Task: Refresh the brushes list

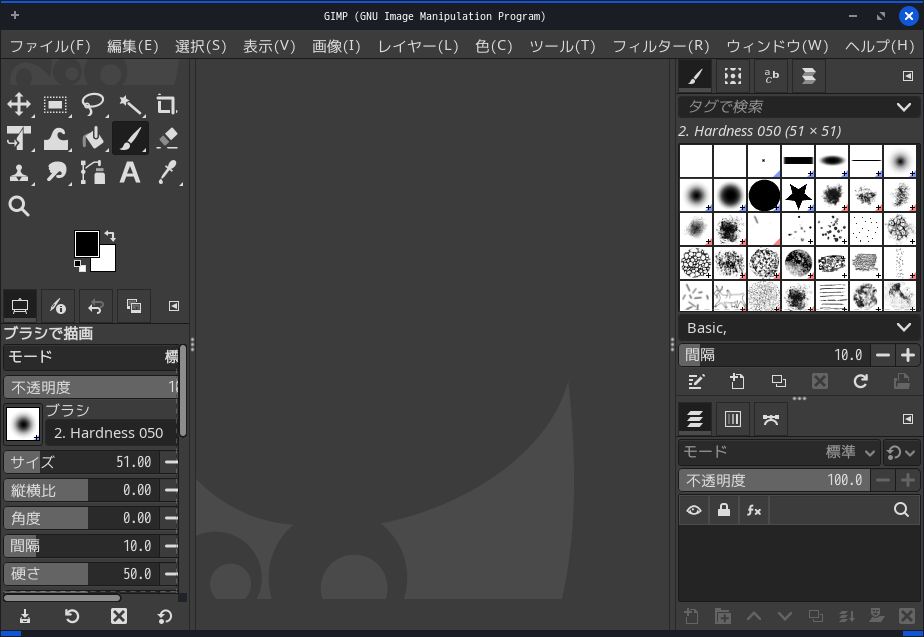Action: [x=860, y=382]
